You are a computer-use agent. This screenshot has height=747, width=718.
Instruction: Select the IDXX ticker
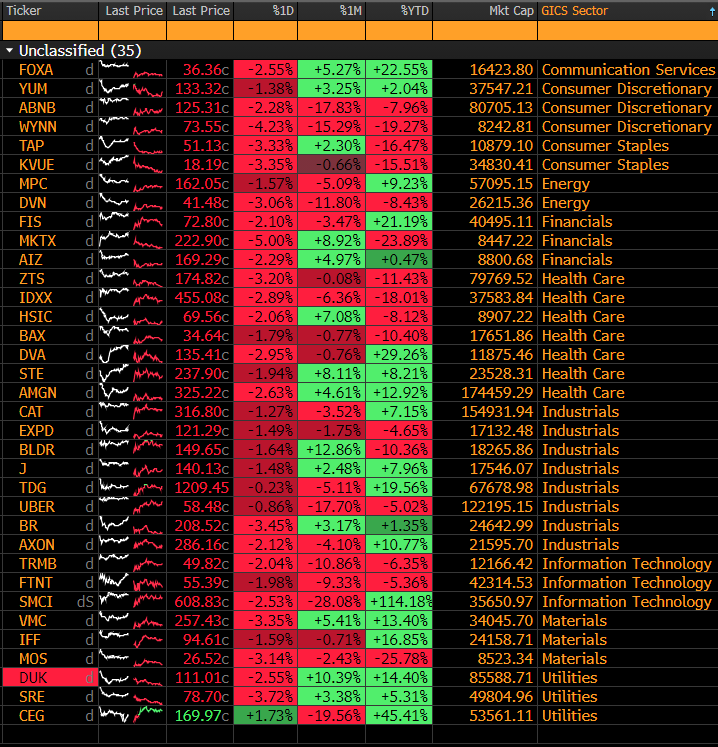[35, 298]
